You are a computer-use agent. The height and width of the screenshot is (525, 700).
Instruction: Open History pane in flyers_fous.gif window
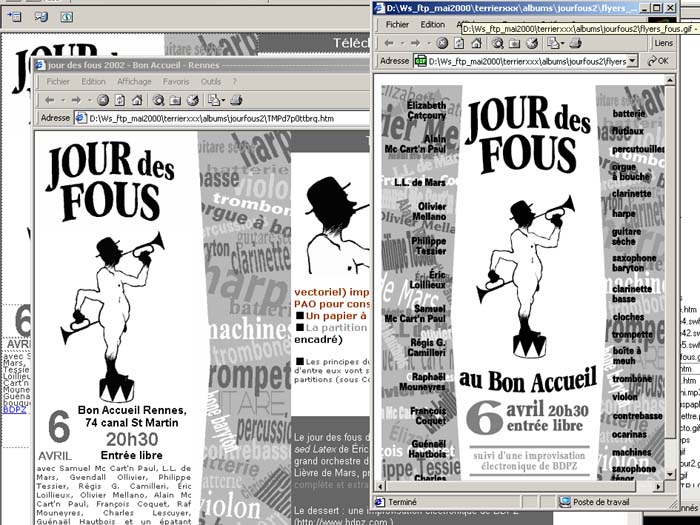532,43
